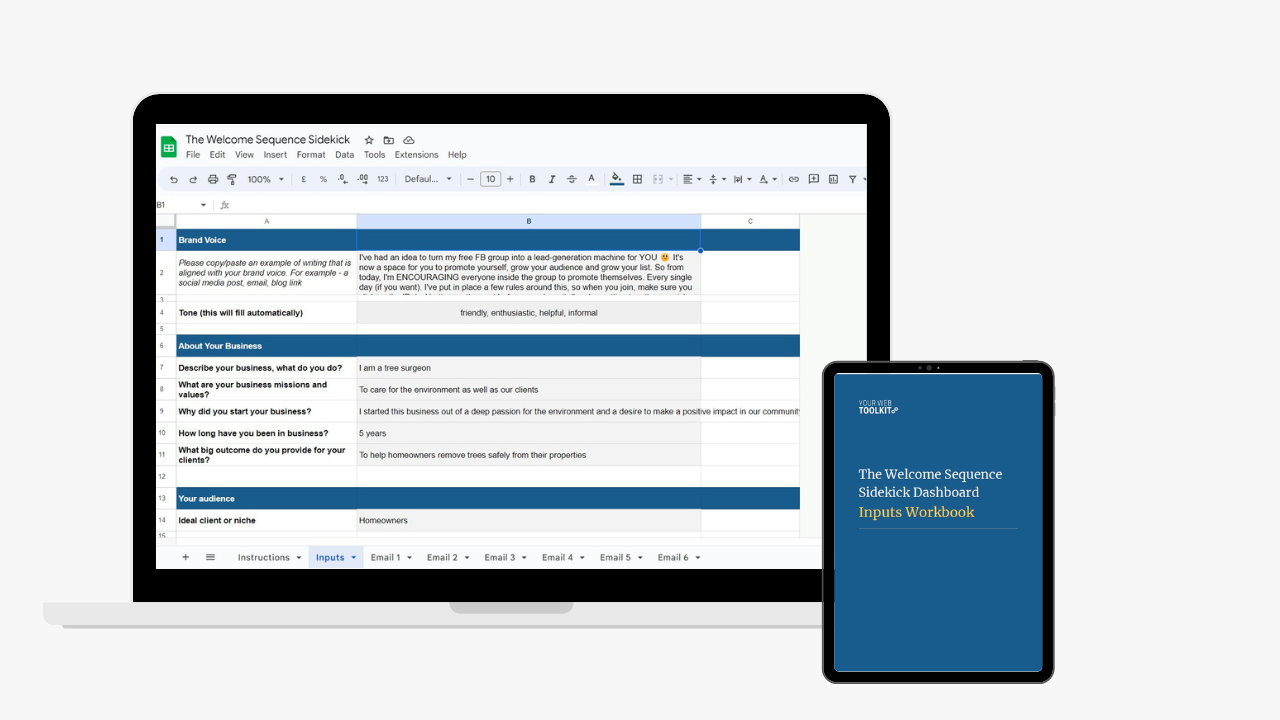Create a filter
The height and width of the screenshot is (720, 1280).
[x=853, y=180]
